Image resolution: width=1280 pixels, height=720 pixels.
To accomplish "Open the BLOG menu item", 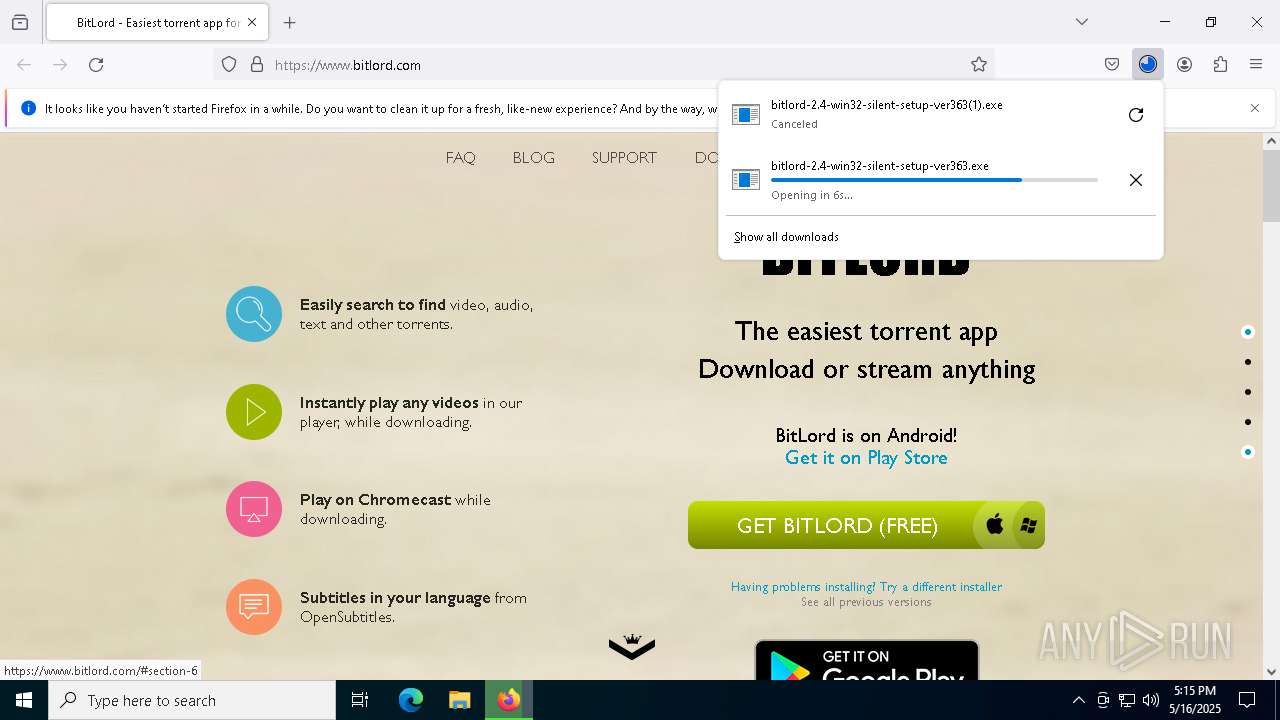I will (x=533, y=158).
